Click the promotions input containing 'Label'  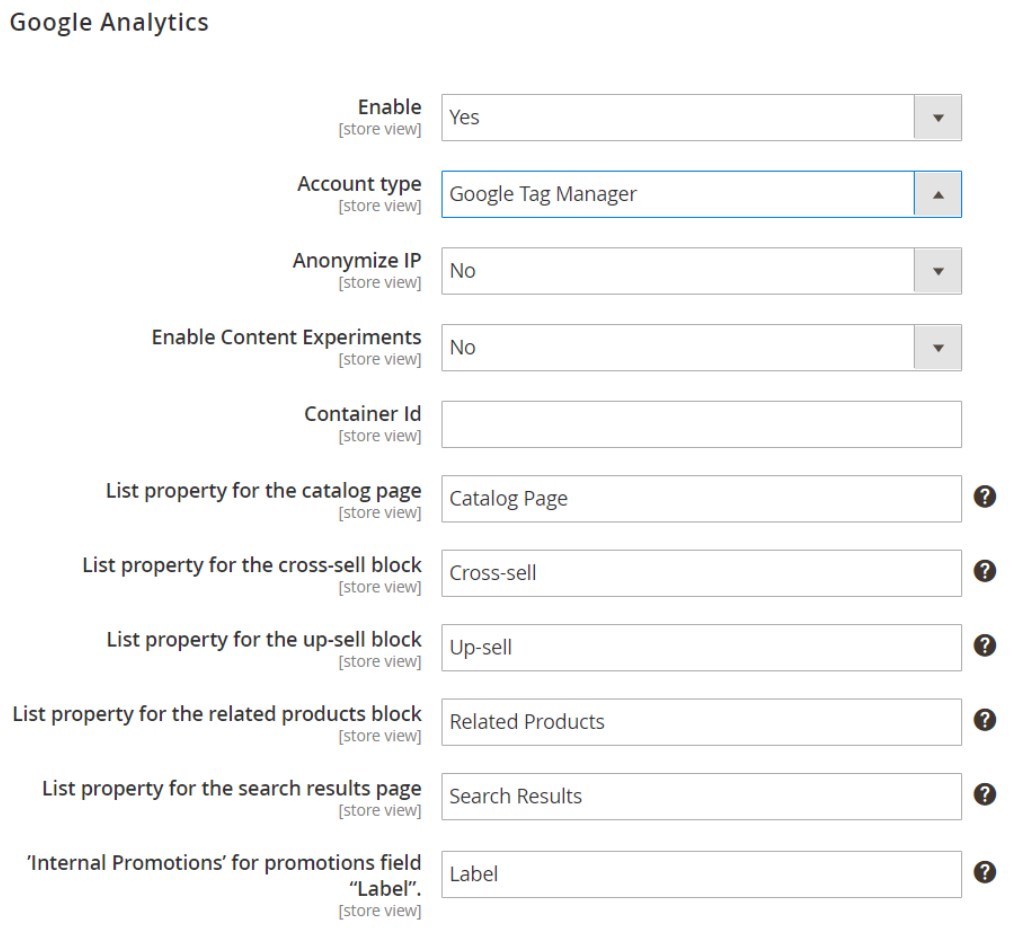pyautogui.click(x=700, y=874)
